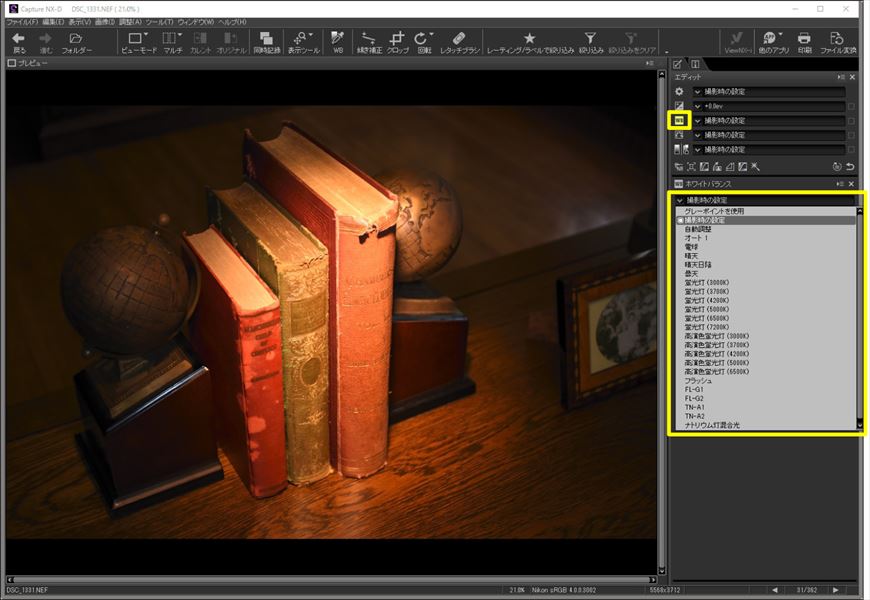The height and width of the screenshot is (600, 870).
Task: Open the ヘルプ(H) menu
Action: point(232,22)
